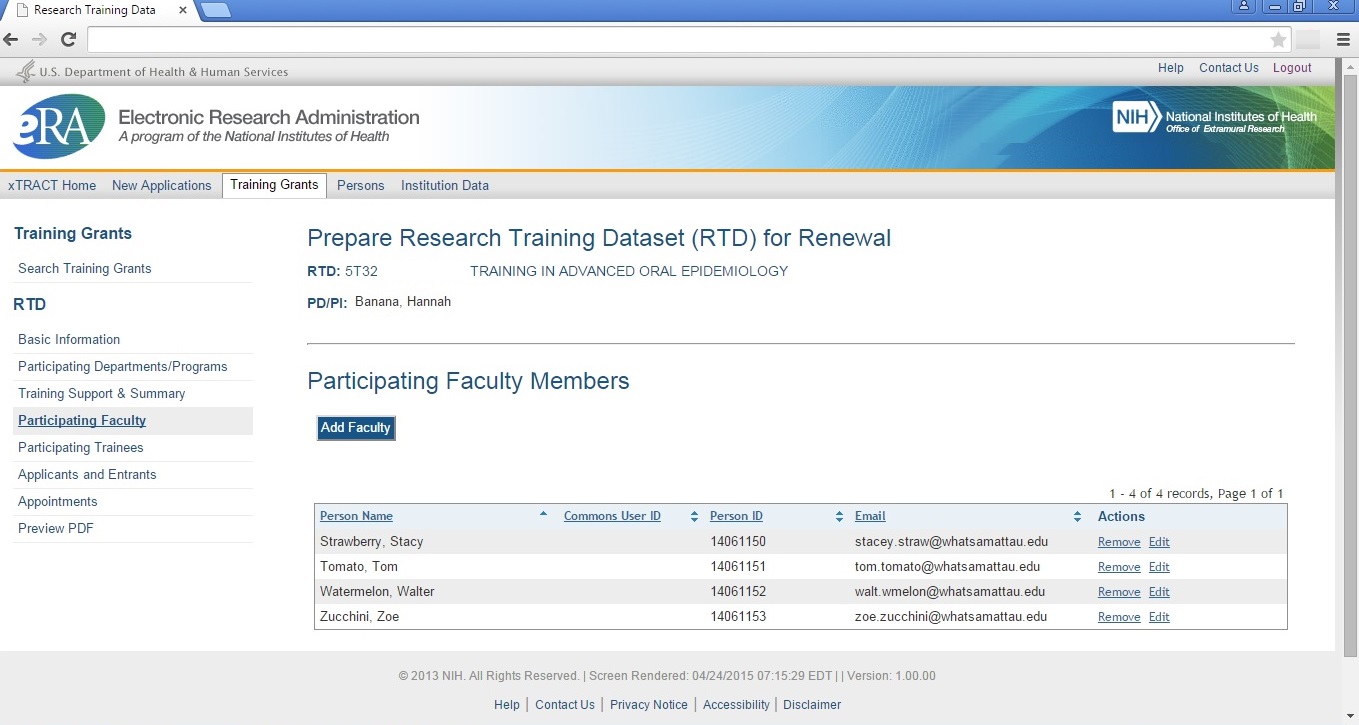Toggle sort arrows on Commons User ID
This screenshot has width=1359, height=725.
tap(694, 517)
